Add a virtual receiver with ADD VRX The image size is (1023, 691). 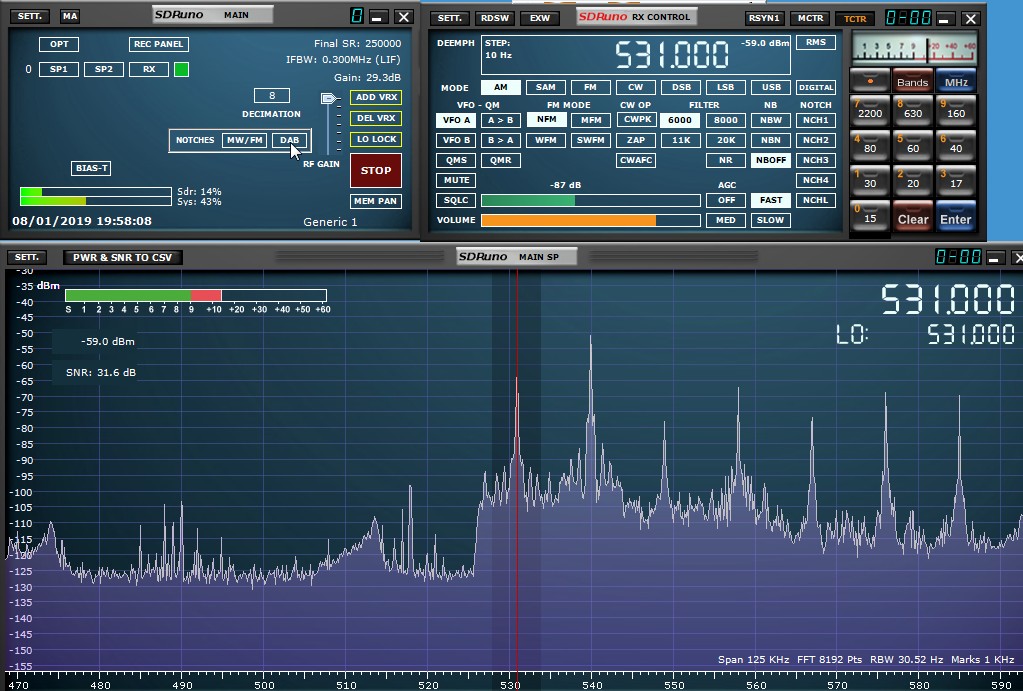(x=376, y=97)
